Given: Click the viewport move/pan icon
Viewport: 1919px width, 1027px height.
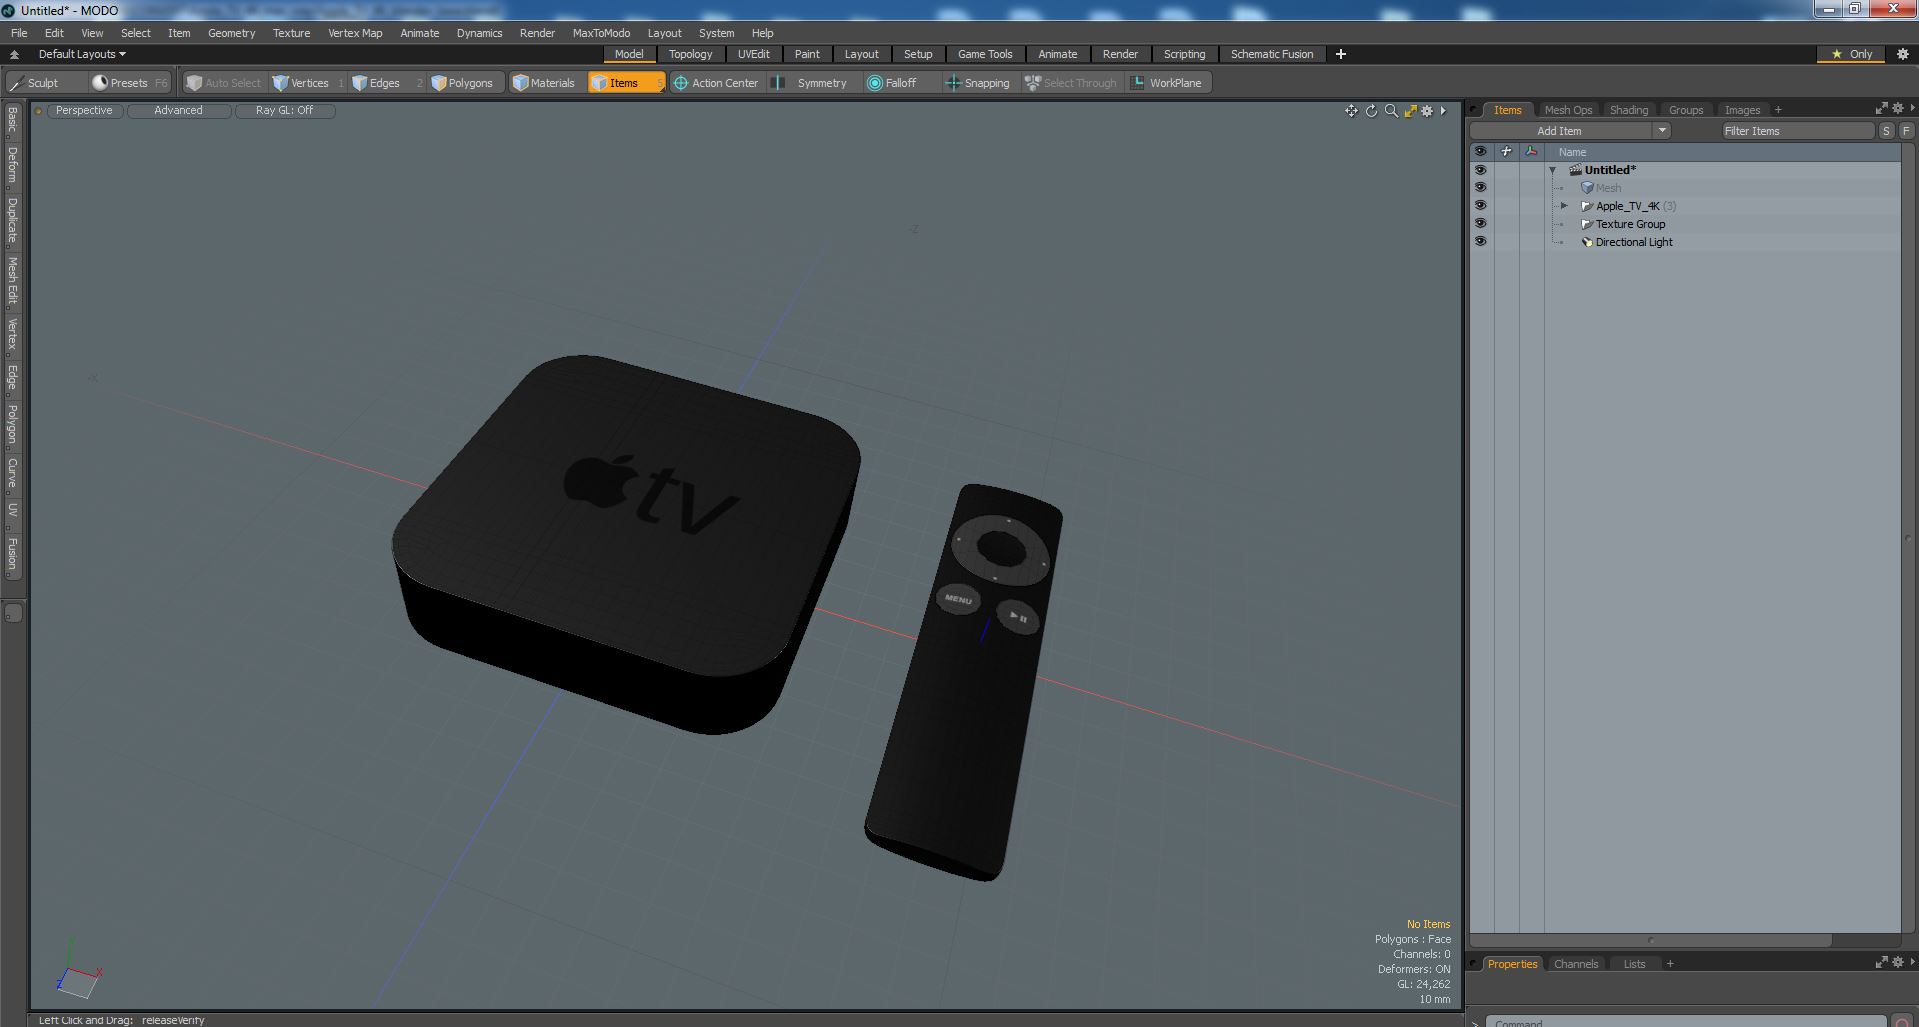Looking at the screenshot, I should (1351, 111).
